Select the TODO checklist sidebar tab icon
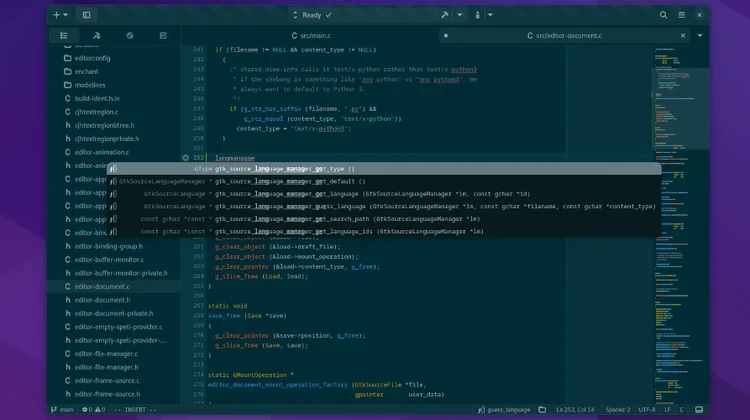This screenshot has width=750, height=420. (163, 35)
